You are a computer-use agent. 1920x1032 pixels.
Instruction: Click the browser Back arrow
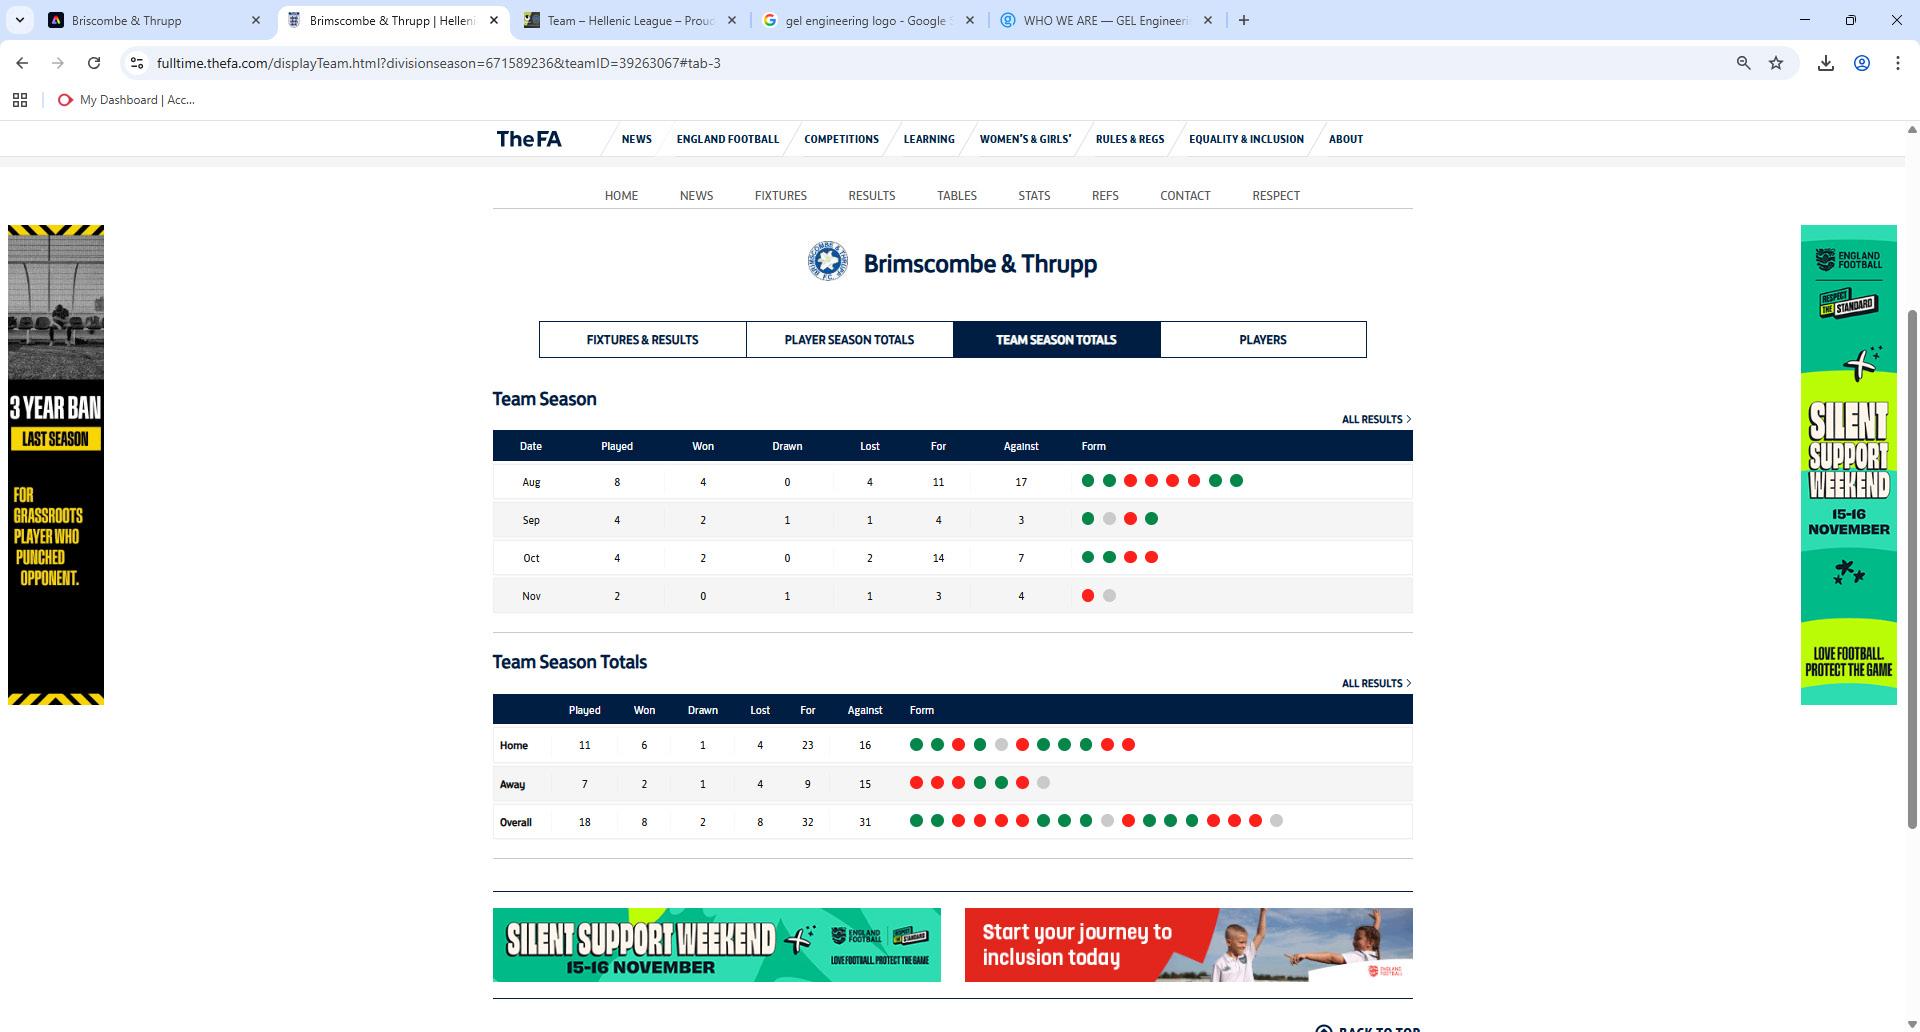click(22, 63)
